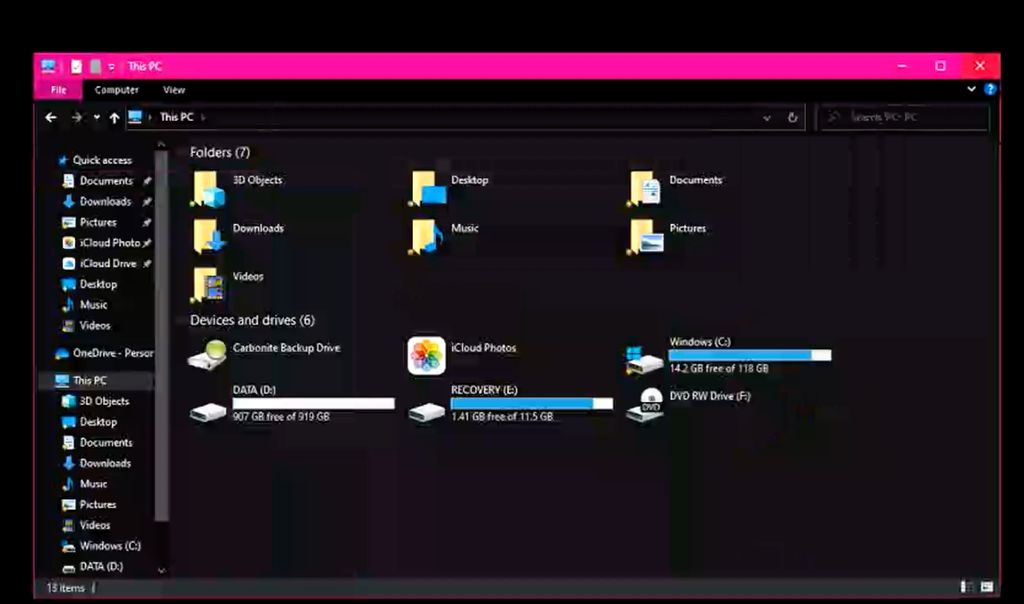The width and height of the screenshot is (1024, 604).
Task: Open the recent locations dropdown arrow
Action: click(96, 117)
